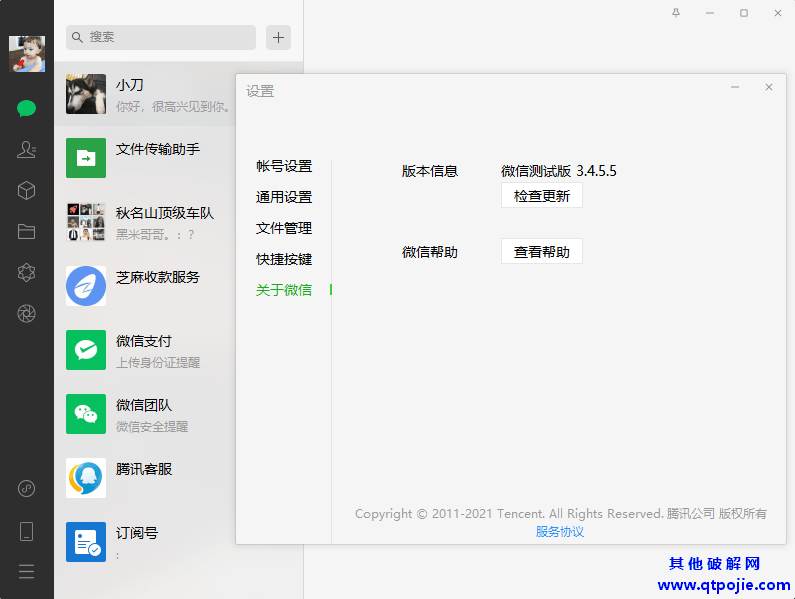Select the 关于微信 settings tab

(284, 290)
